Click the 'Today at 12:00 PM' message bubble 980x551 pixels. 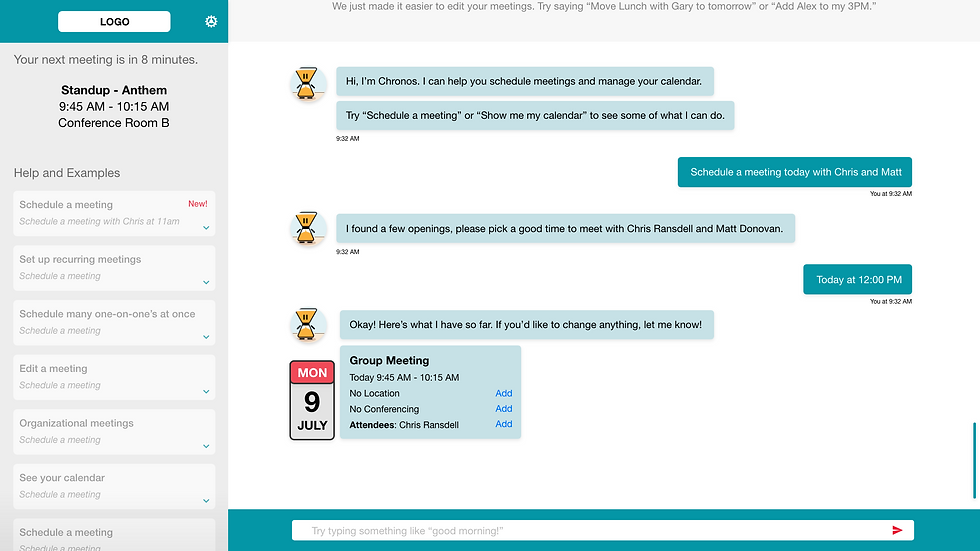coord(858,279)
